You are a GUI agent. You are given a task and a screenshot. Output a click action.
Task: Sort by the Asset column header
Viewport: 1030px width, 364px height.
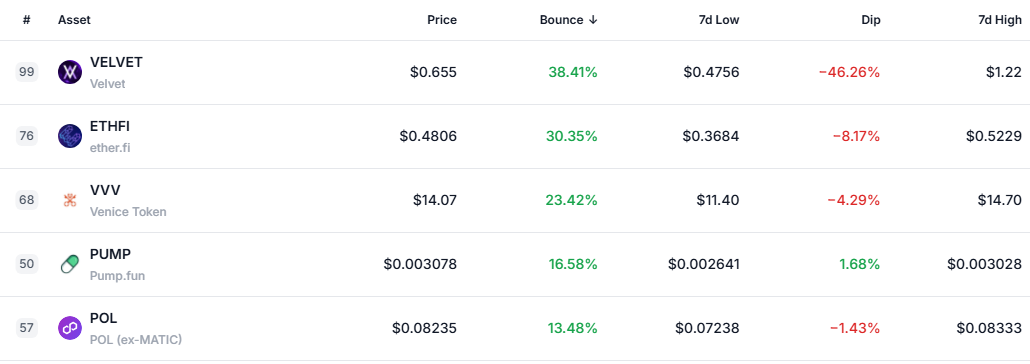(74, 20)
